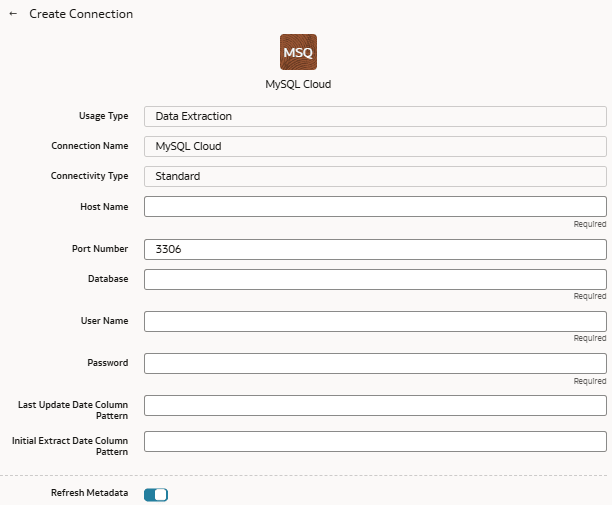This screenshot has height=505, width=612.
Task: Open the Connectivity Type field showing Standard
Action: [x=375, y=176]
